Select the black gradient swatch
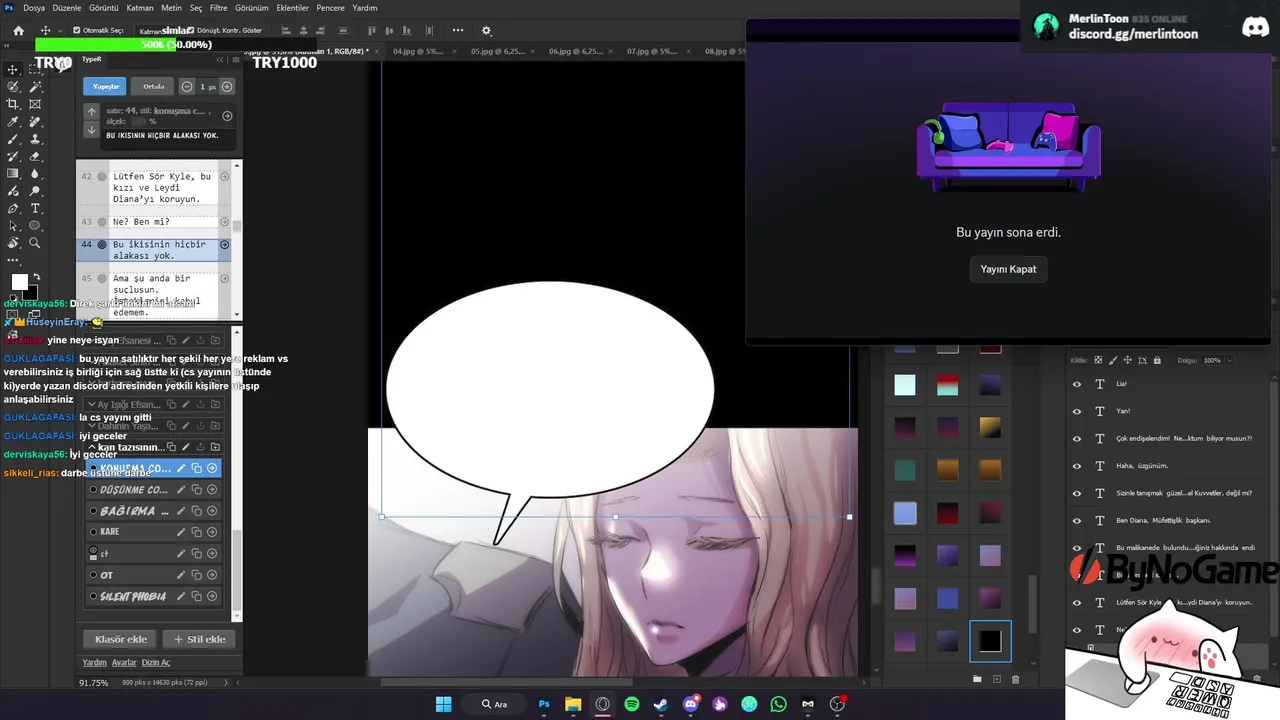The width and height of the screenshot is (1280, 720). 990,642
